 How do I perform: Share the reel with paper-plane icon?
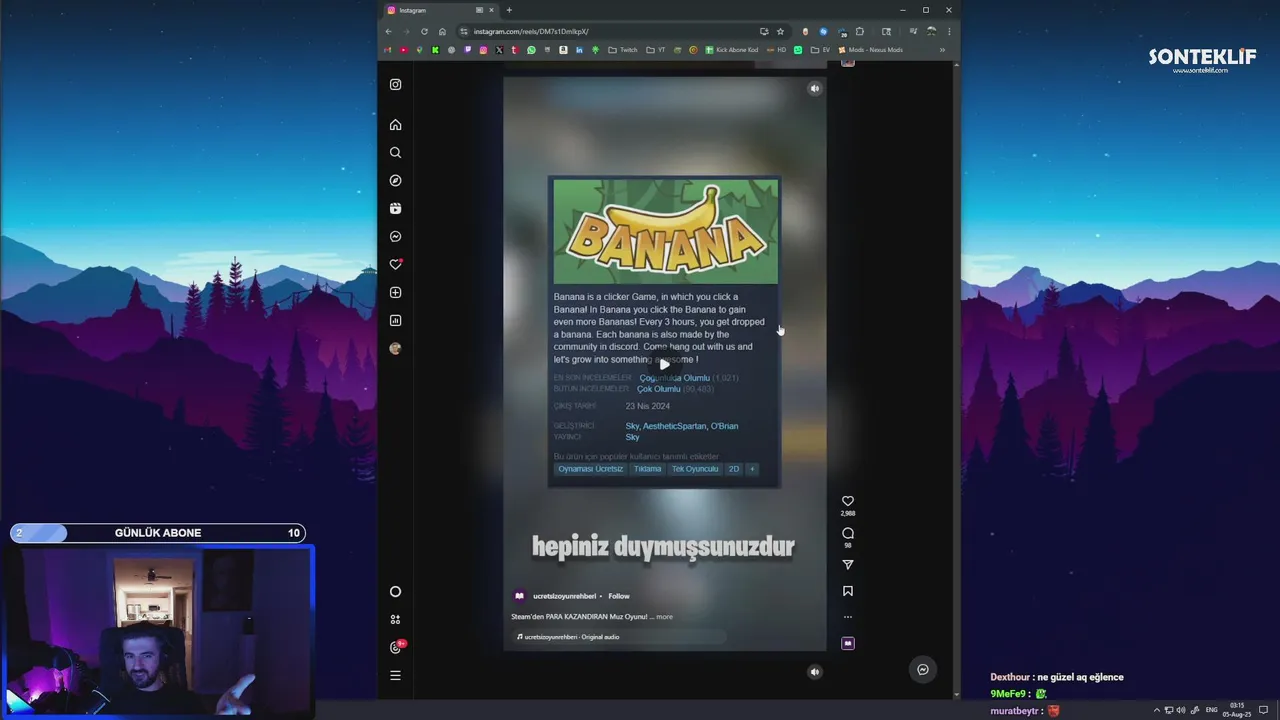[848, 565]
